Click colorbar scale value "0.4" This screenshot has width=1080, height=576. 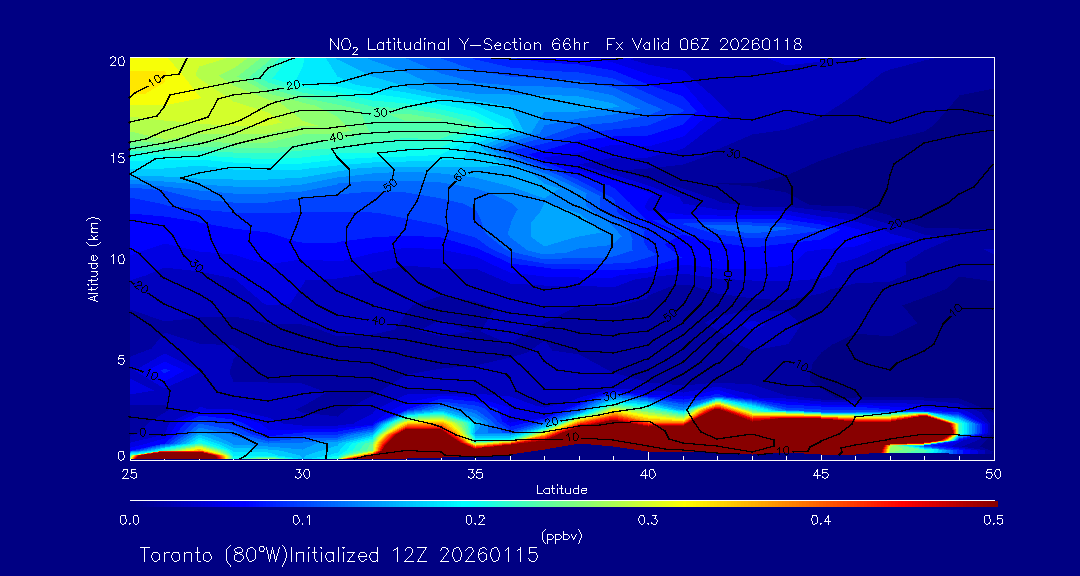pos(821,520)
